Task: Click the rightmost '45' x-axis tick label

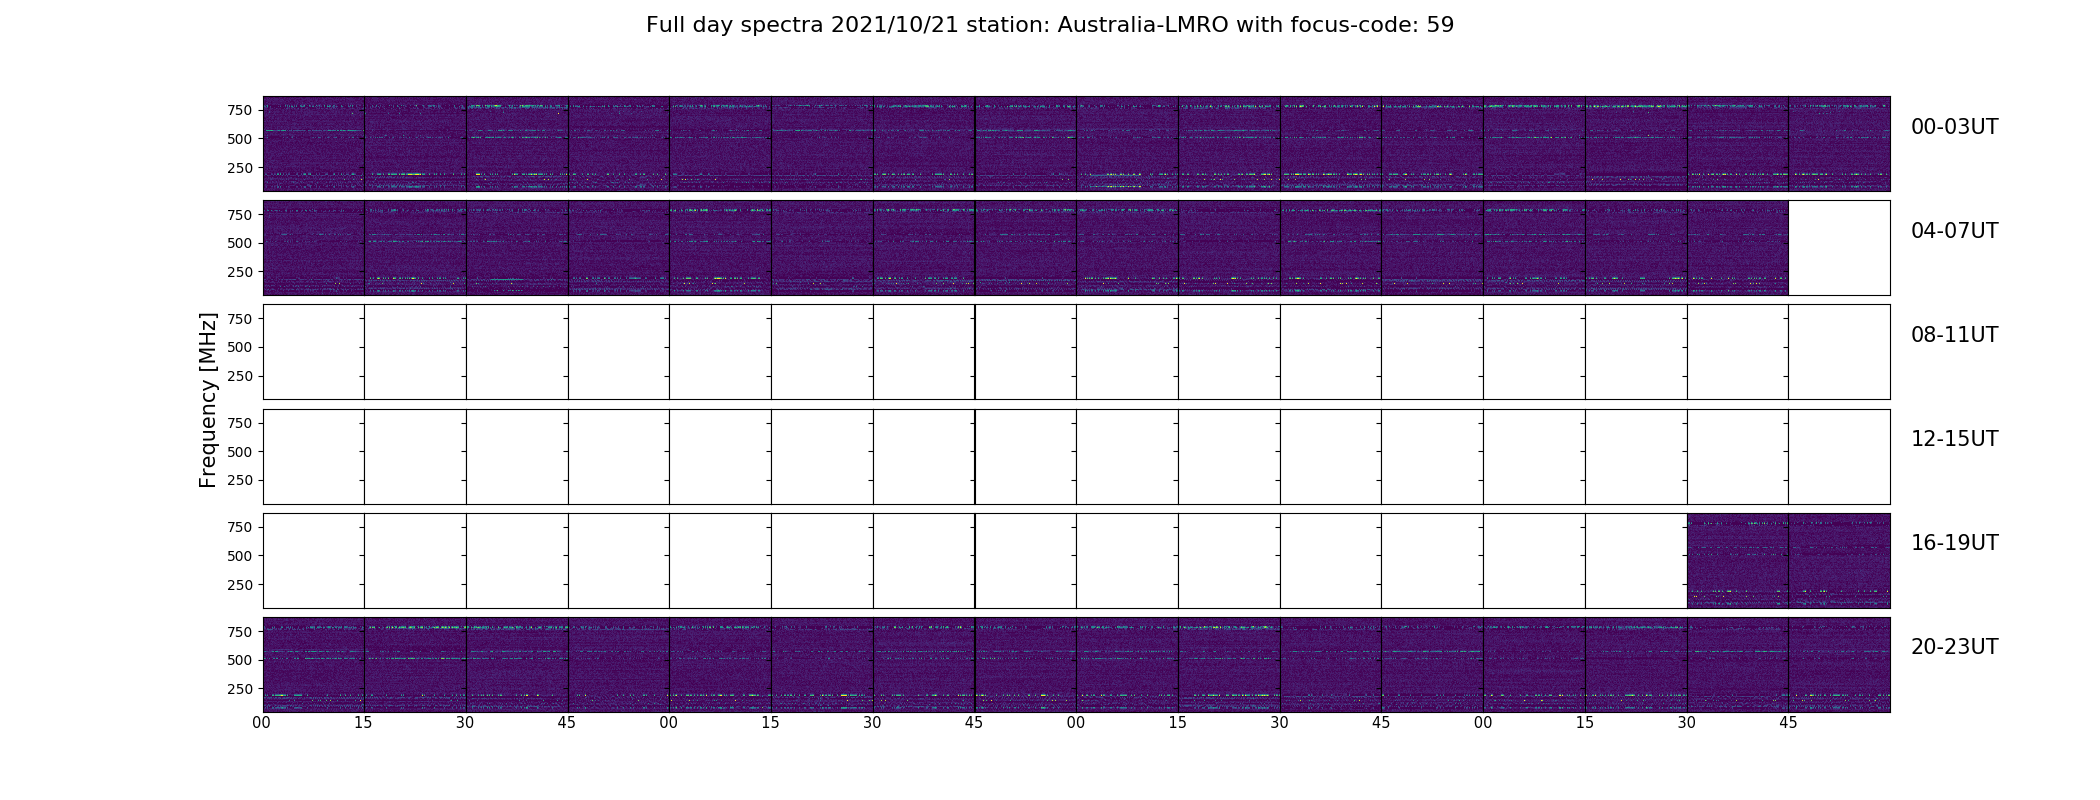Action: [1788, 723]
